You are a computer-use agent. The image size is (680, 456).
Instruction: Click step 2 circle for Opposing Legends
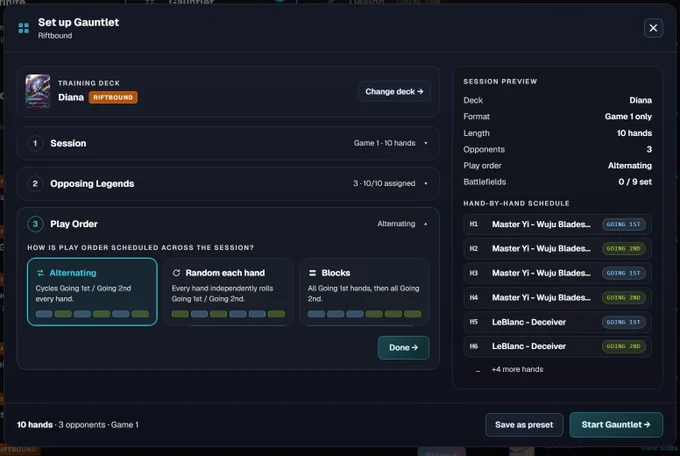[x=35, y=184]
